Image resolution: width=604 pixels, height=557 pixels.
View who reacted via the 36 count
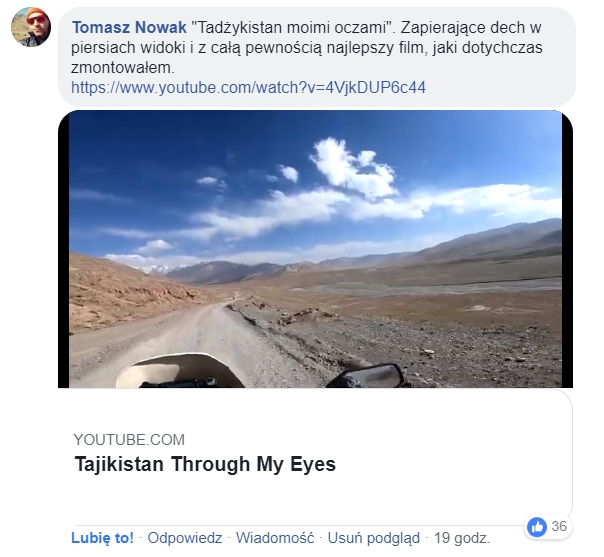coord(559,526)
